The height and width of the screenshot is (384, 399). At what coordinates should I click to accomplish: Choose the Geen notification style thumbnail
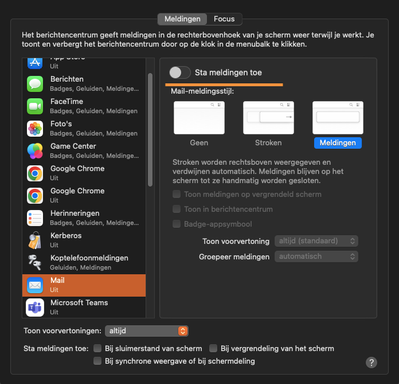(199, 118)
